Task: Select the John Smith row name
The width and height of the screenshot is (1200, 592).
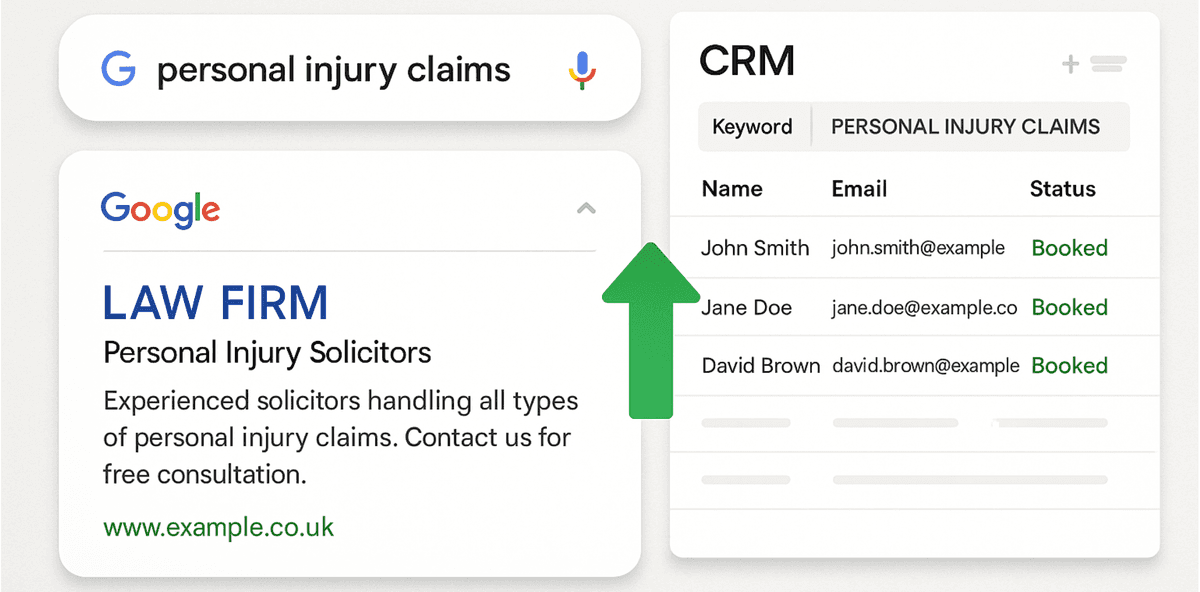Action: [755, 248]
